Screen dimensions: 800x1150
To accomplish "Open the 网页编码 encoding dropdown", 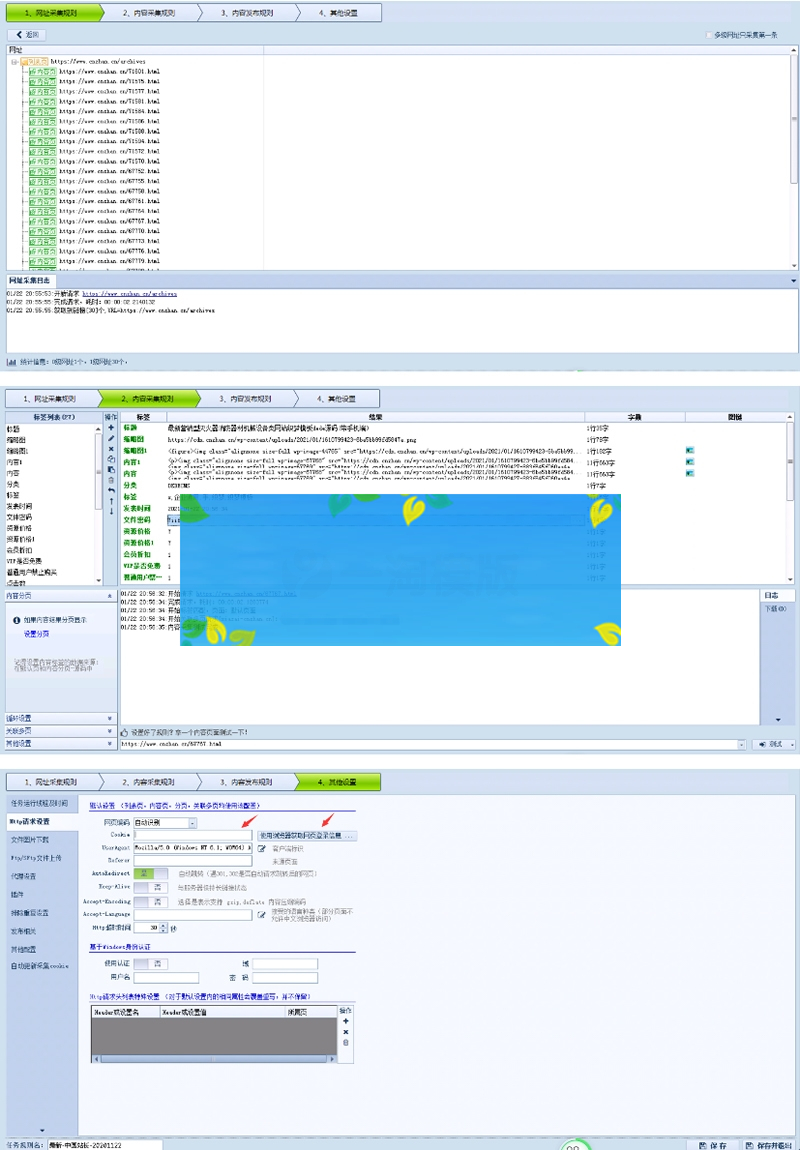I will (x=192, y=822).
